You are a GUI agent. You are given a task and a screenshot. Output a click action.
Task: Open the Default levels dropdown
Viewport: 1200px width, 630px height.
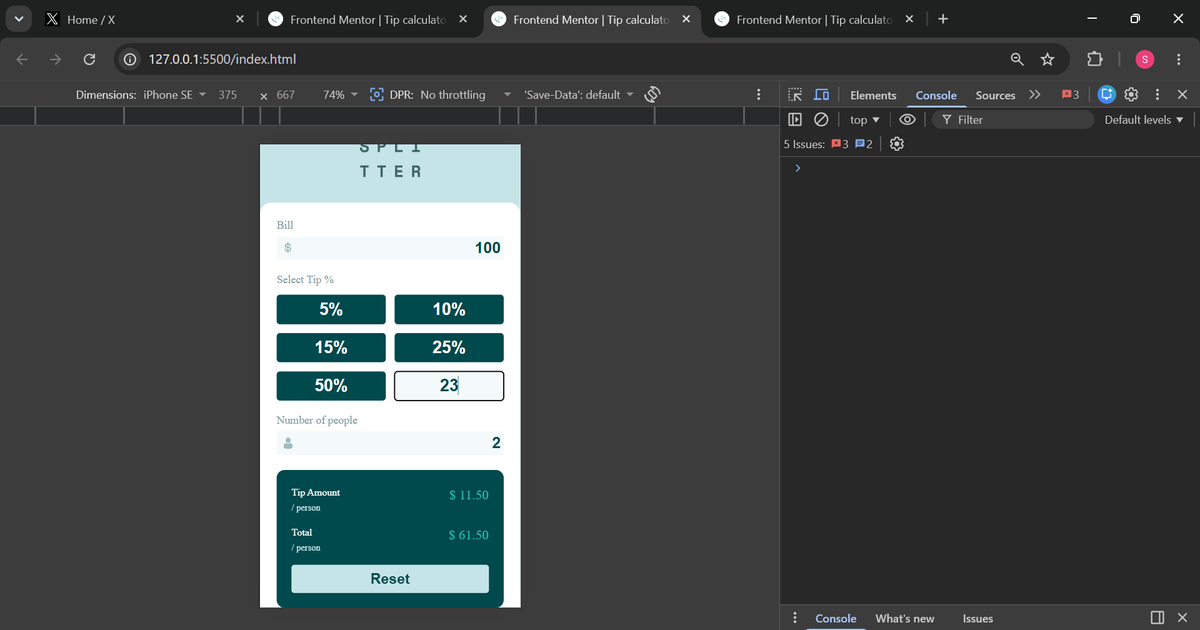click(1143, 119)
